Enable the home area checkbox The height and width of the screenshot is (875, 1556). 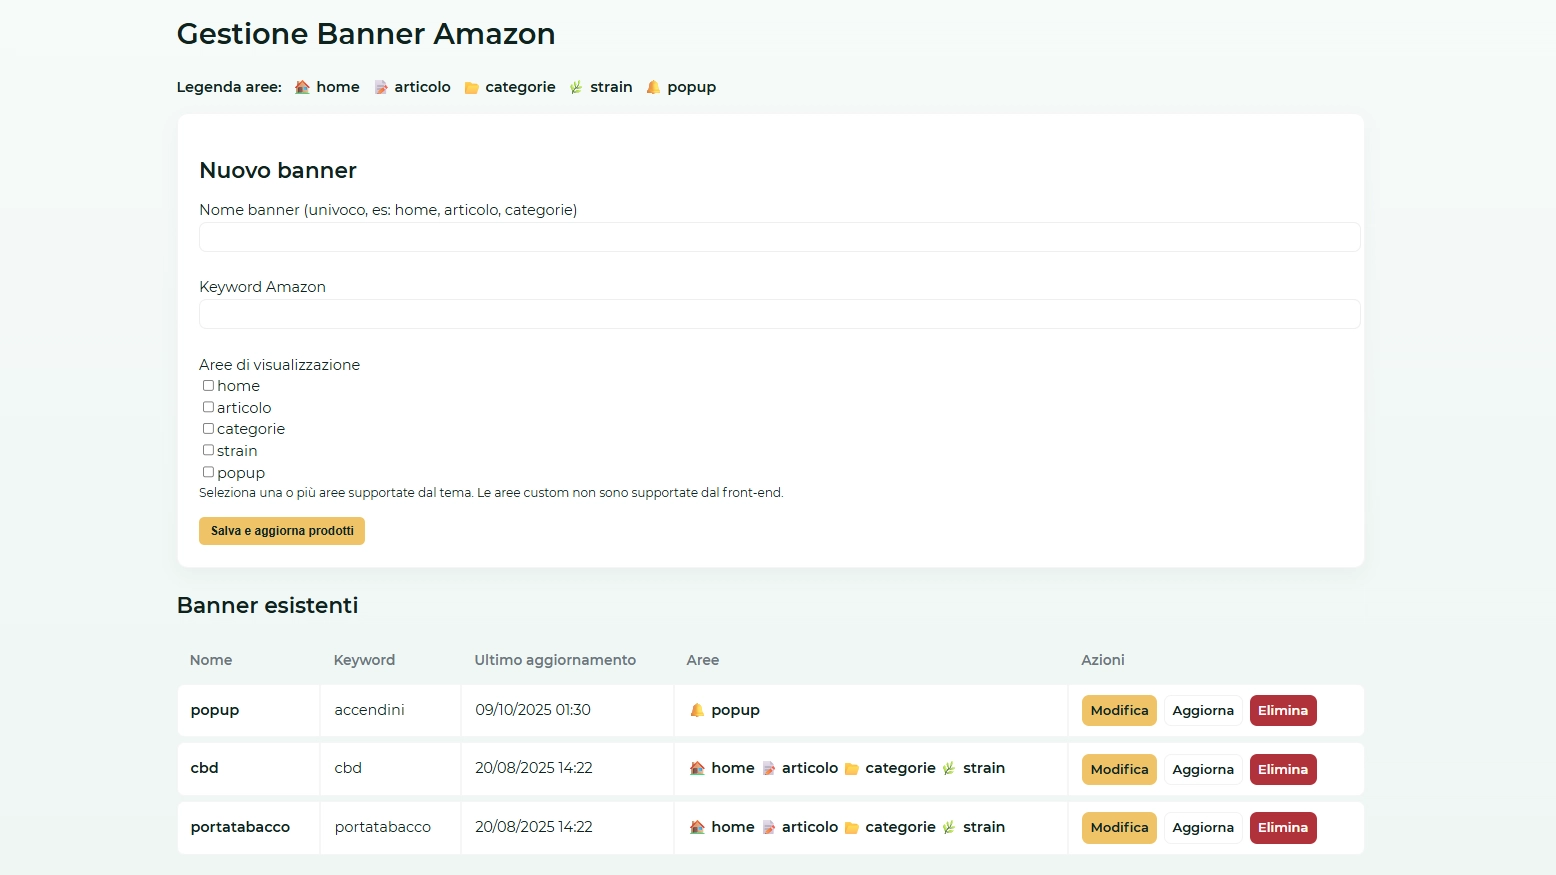coord(208,386)
